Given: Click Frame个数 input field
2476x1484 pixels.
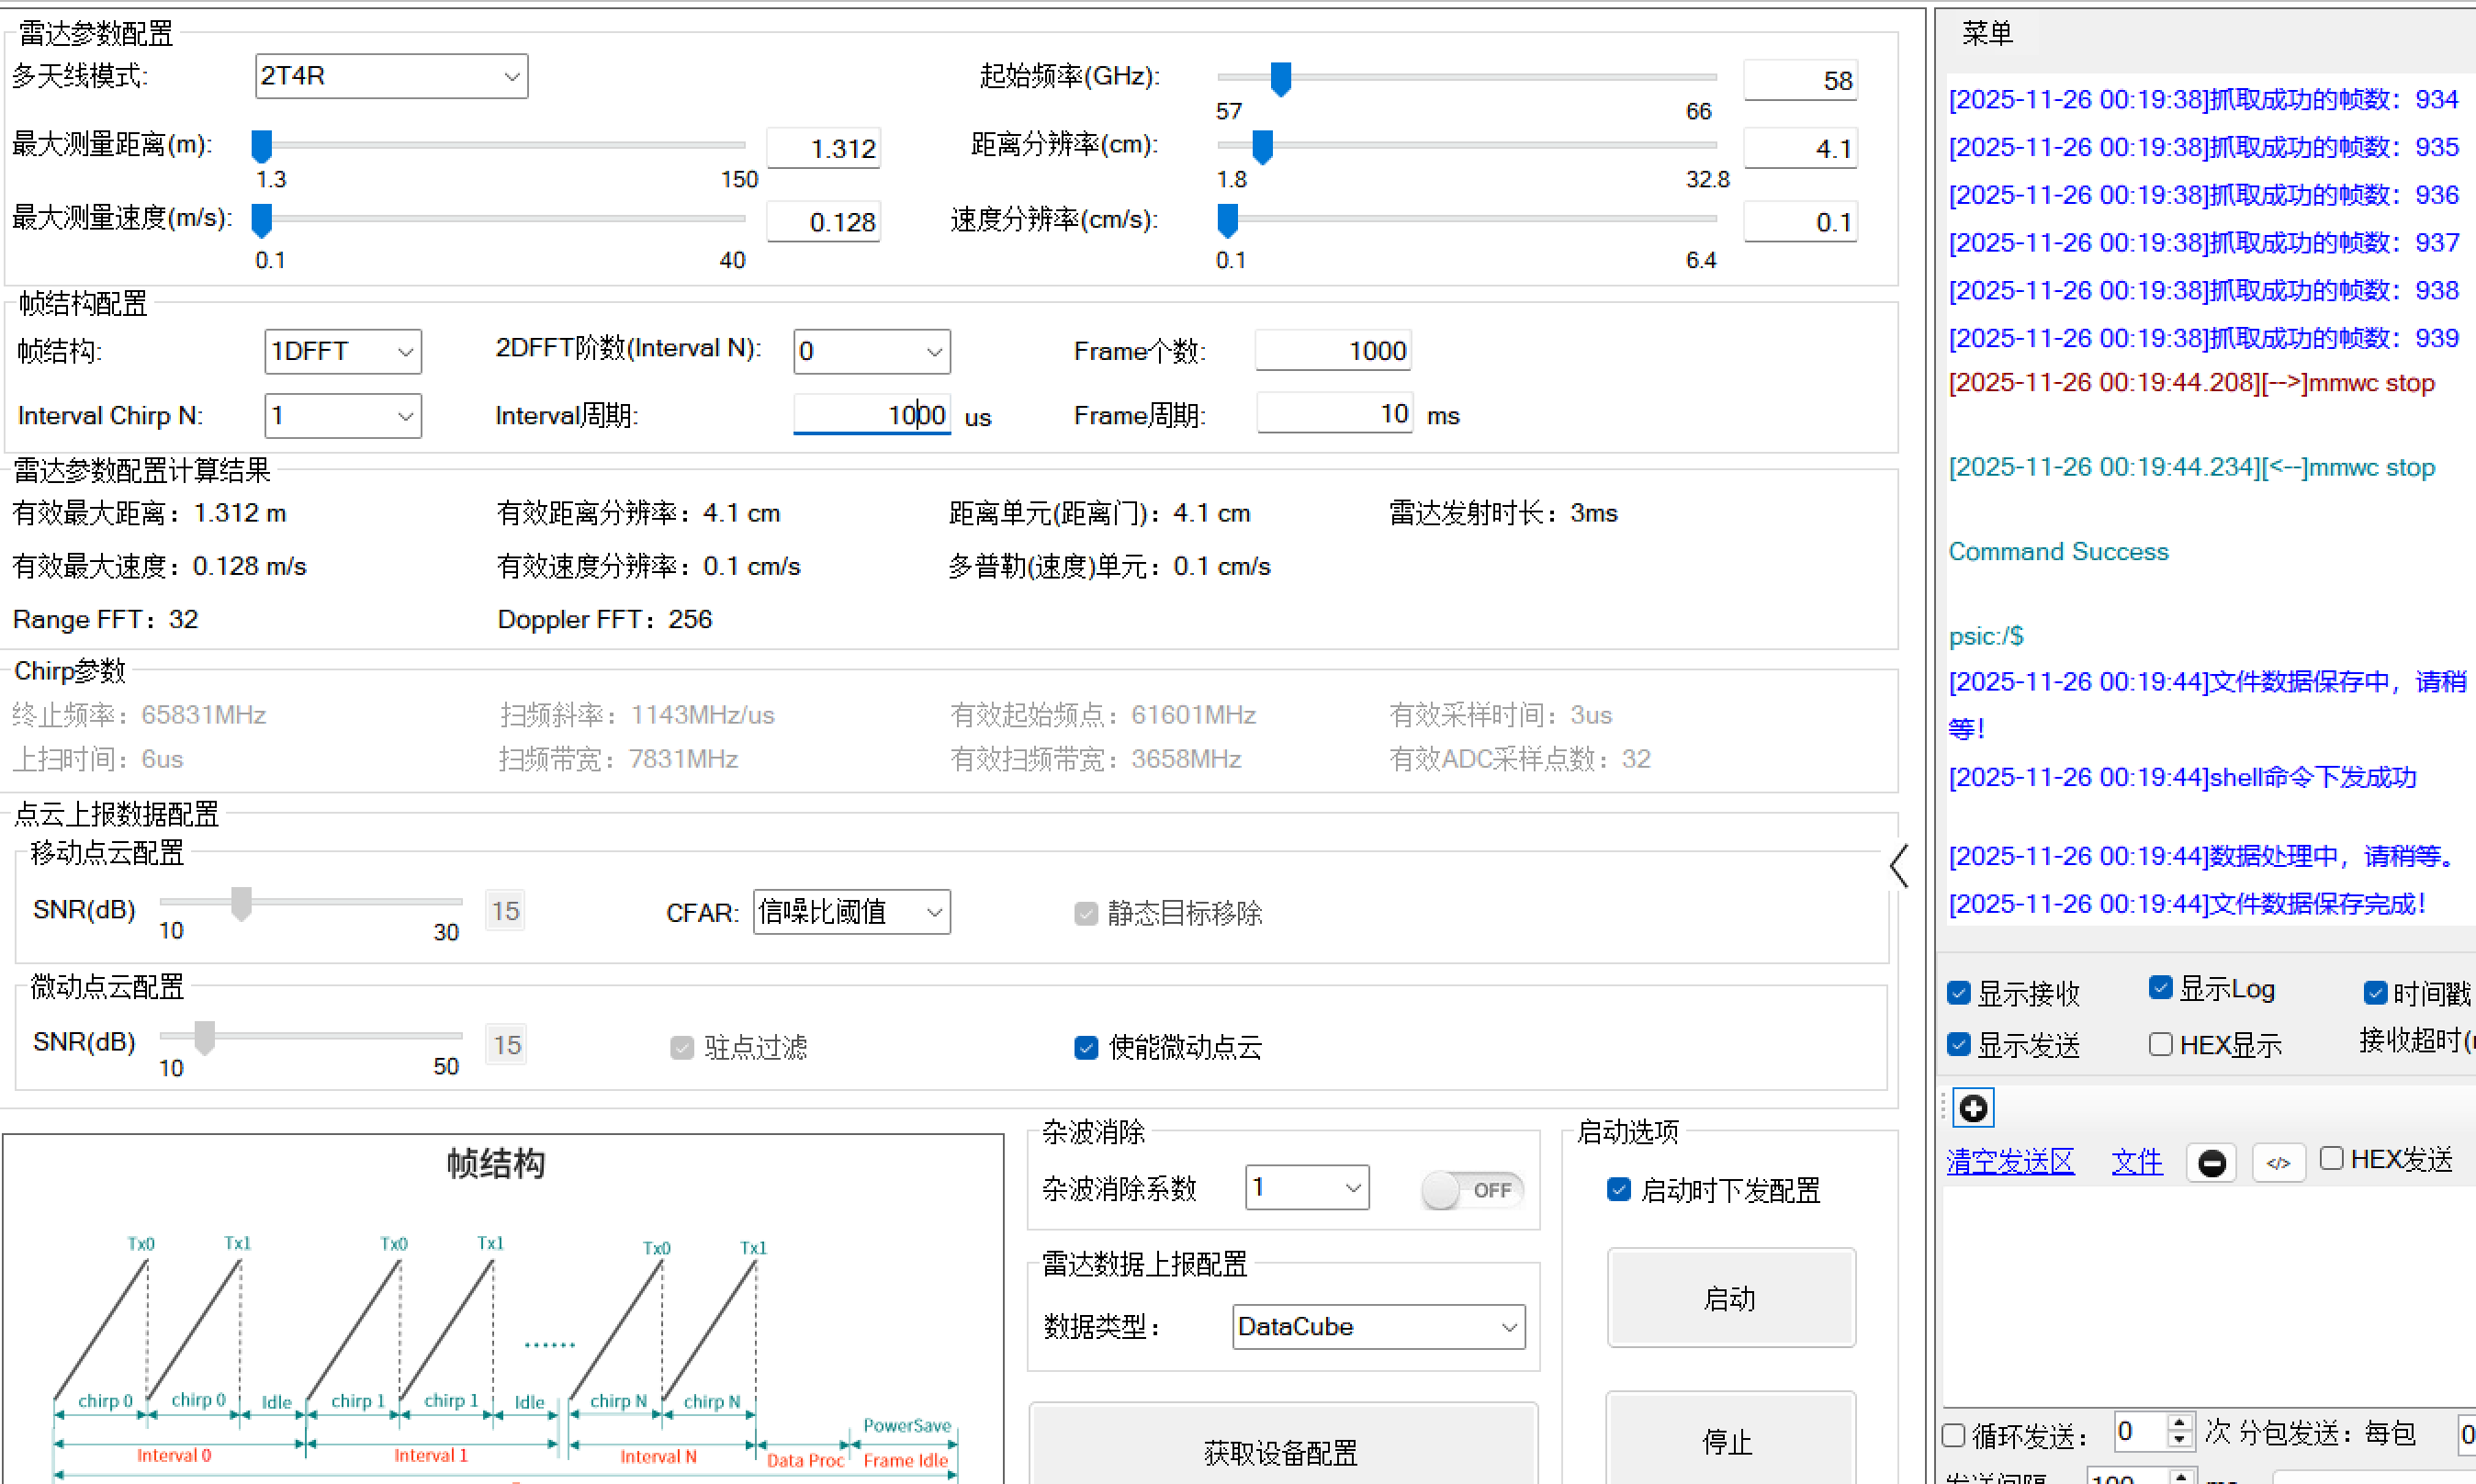Looking at the screenshot, I should (x=1333, y=351).
